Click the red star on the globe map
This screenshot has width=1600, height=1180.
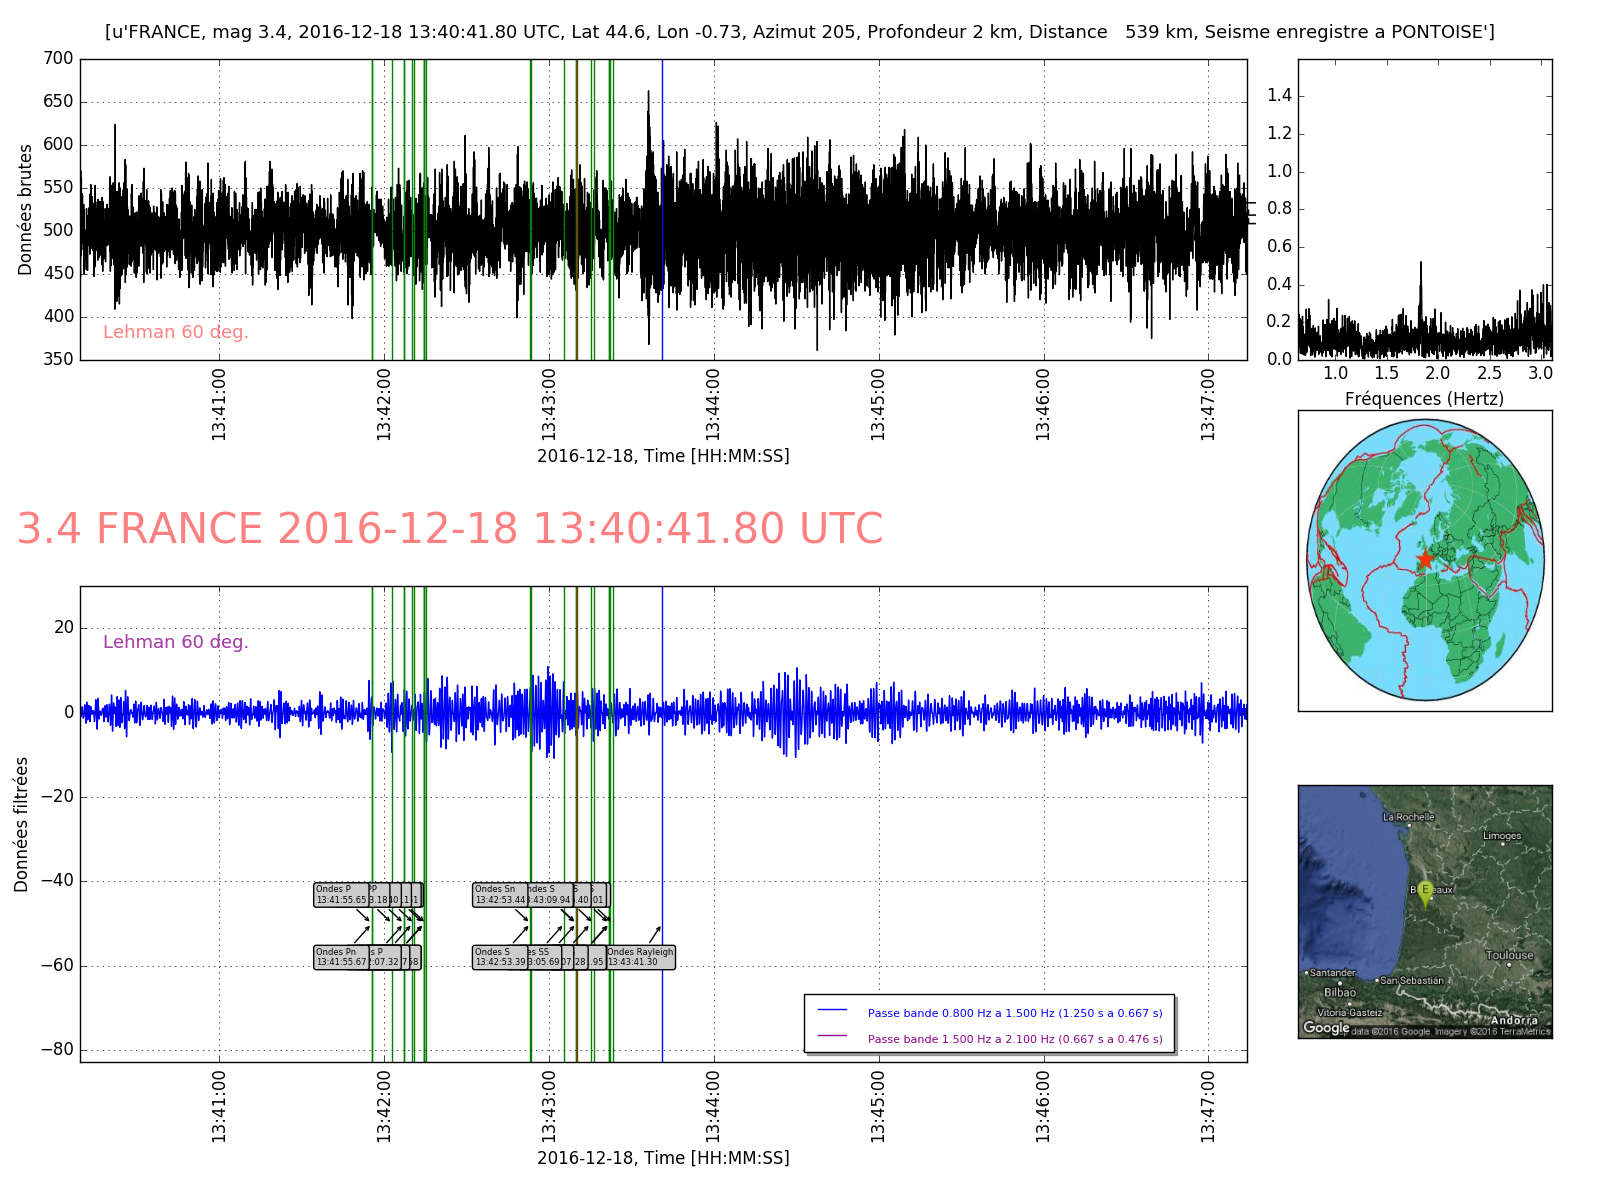(x=1425, y=559)
